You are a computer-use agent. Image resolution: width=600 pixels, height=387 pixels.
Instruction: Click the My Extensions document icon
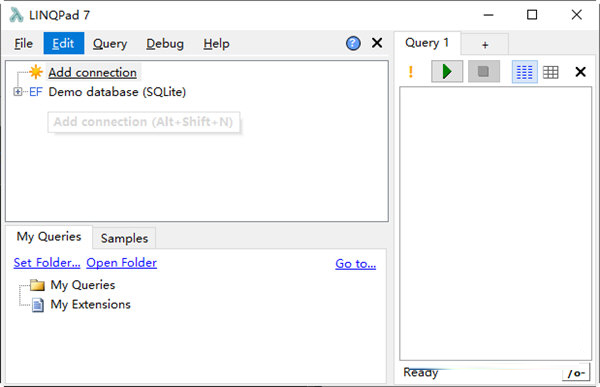coord(38,305)
